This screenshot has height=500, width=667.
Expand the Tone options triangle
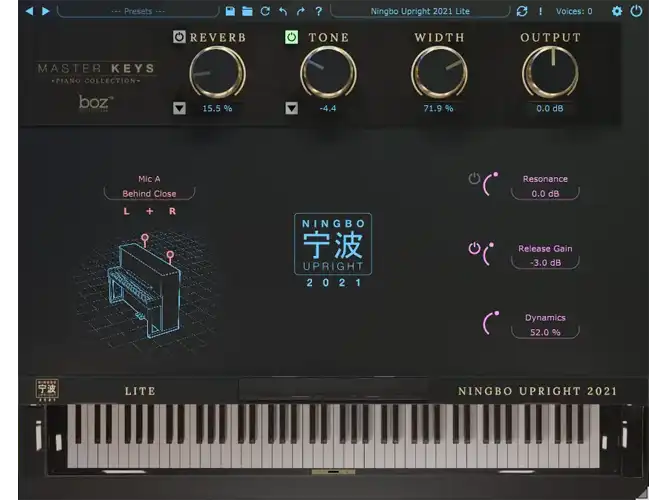291,108
